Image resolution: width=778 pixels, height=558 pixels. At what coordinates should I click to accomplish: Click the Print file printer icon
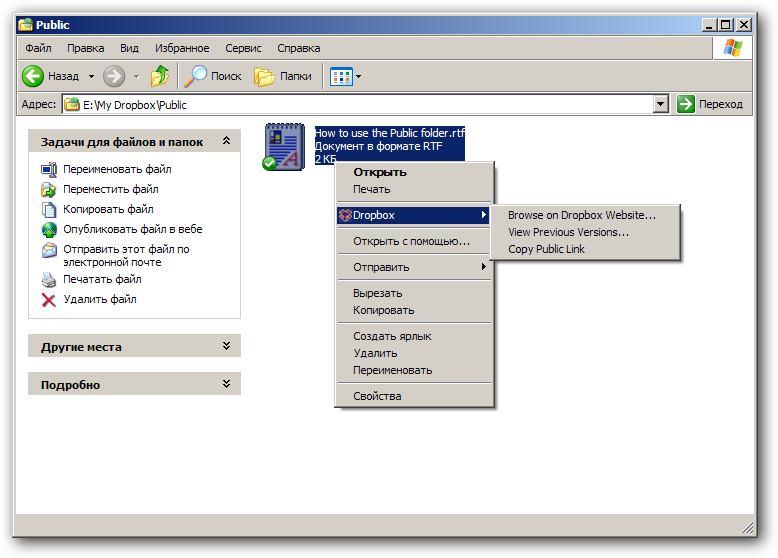pos(49,280)
